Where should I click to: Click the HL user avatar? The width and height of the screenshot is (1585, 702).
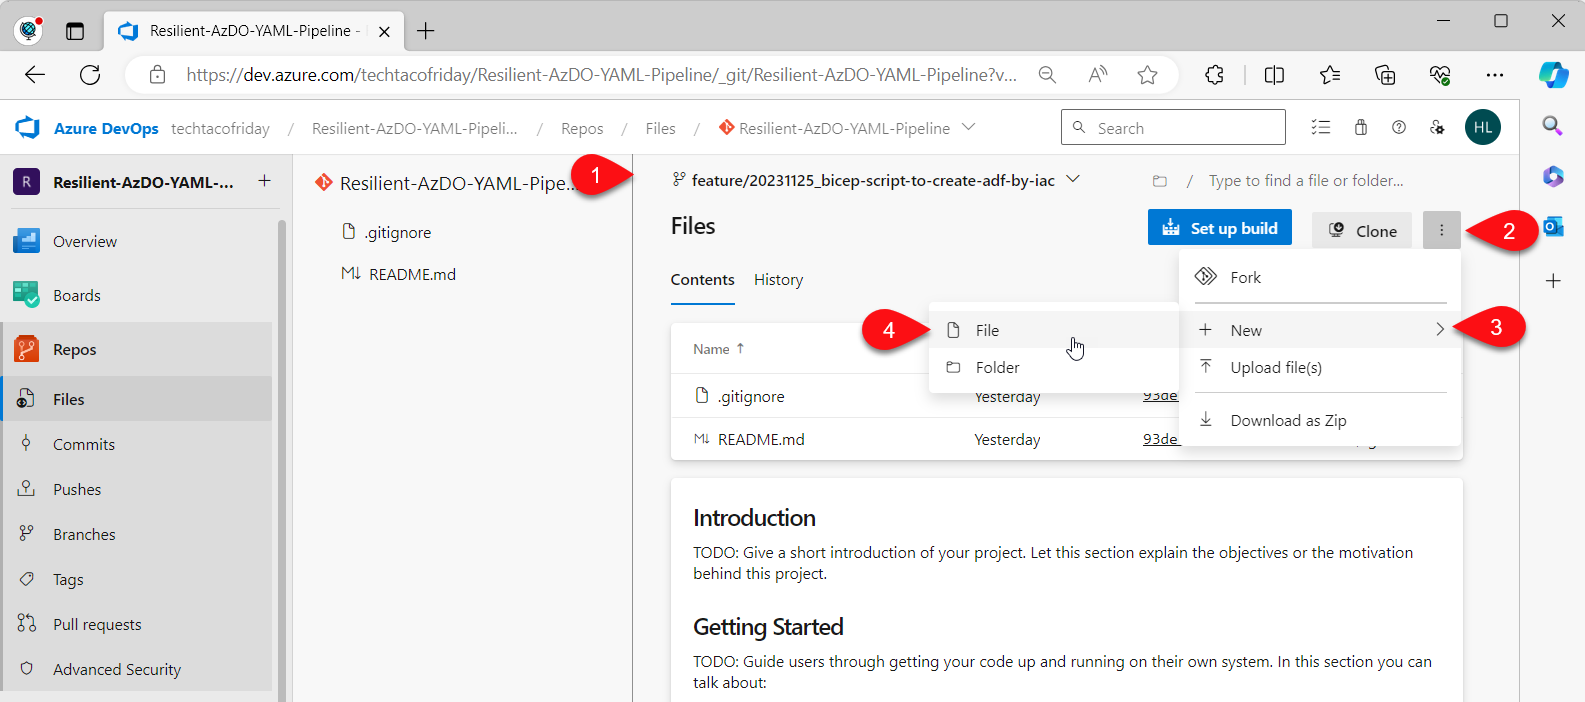pyautogui.click(x=1483, y=127)
